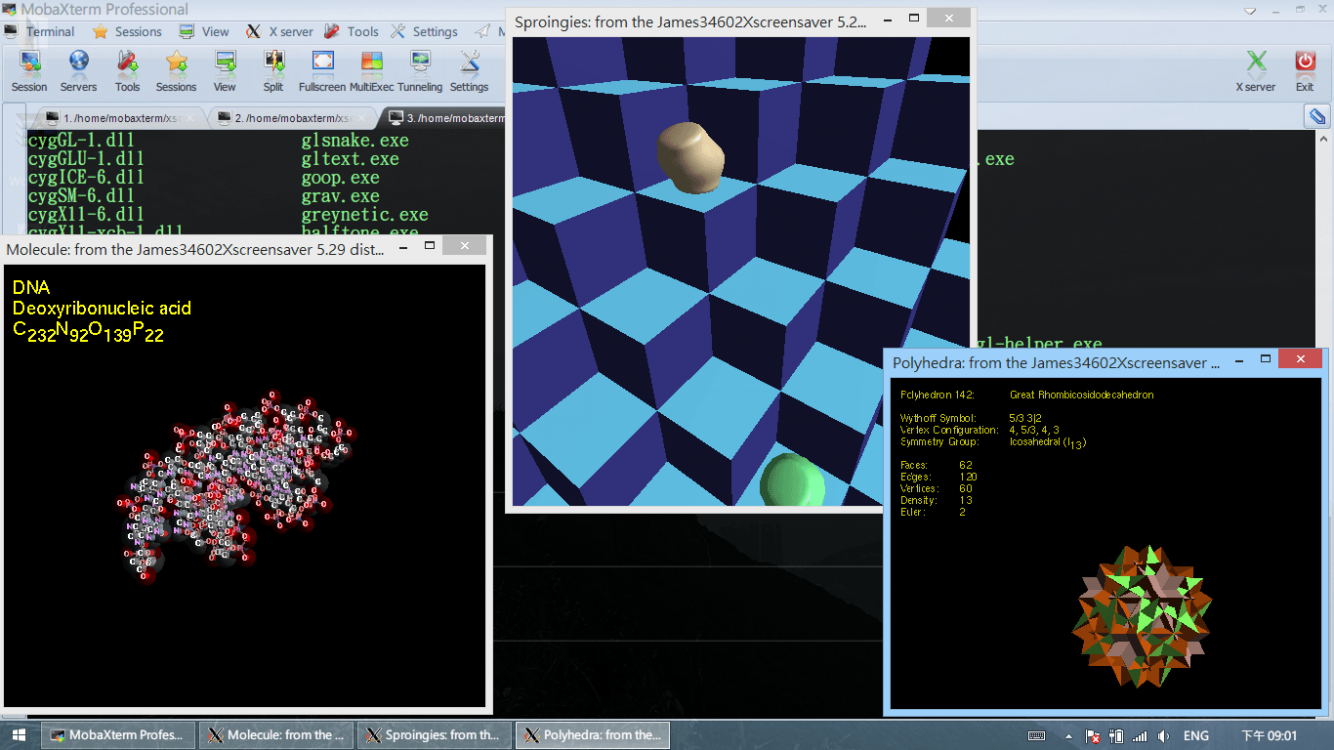1334x750 pixels.
Task: Click the action center flag tray icon
Action: point(1093,736)
